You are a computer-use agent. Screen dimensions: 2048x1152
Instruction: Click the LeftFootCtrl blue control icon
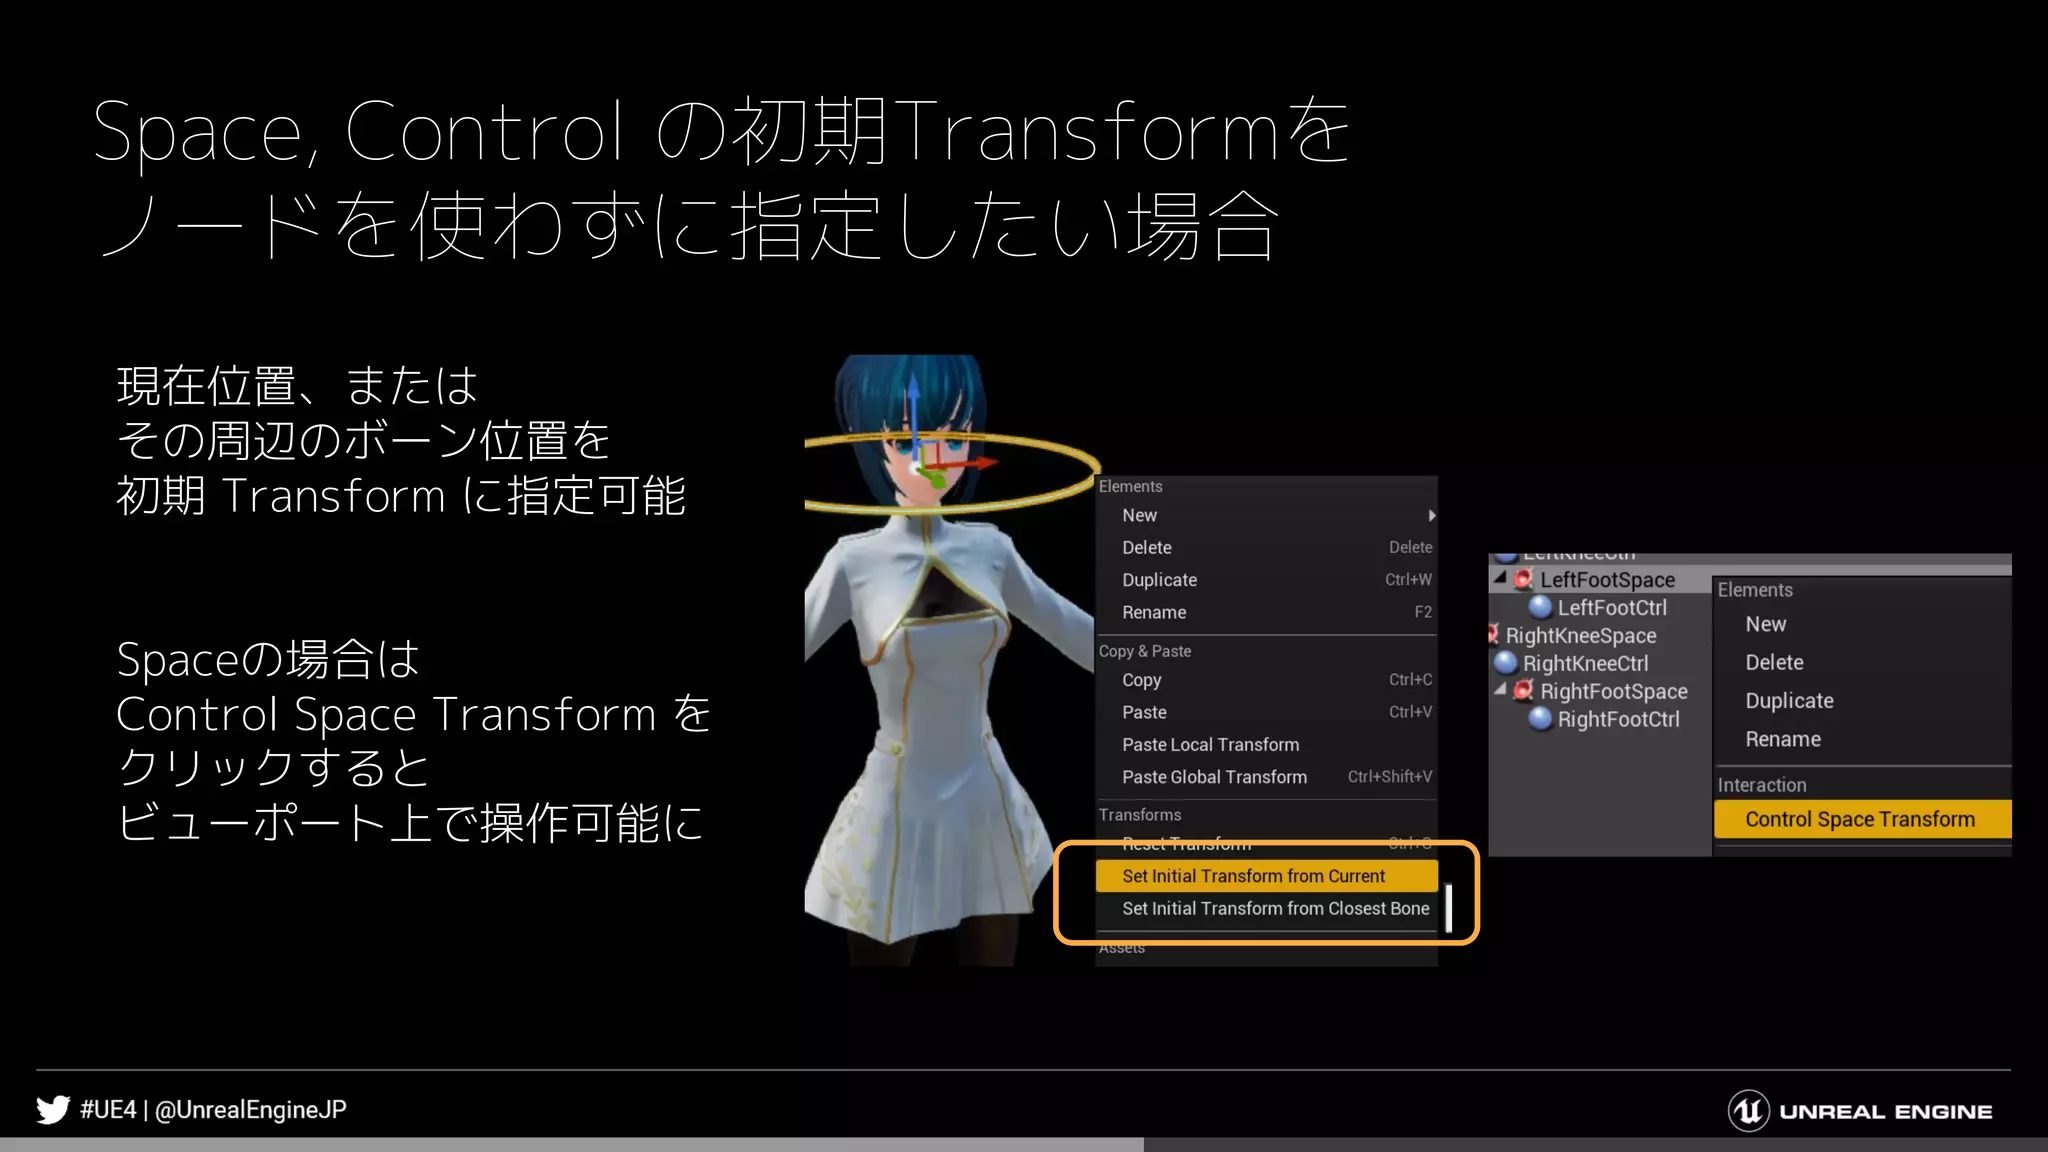1540,607
